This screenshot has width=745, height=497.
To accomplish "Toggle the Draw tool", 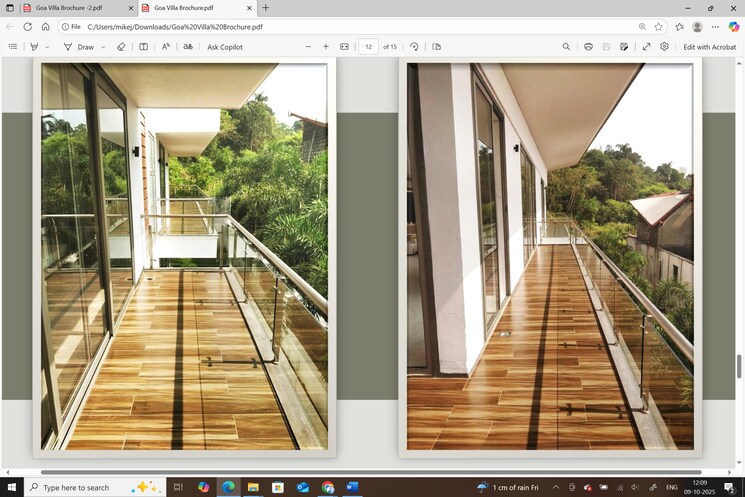I will pyautogui.click(x=79, y=47).
